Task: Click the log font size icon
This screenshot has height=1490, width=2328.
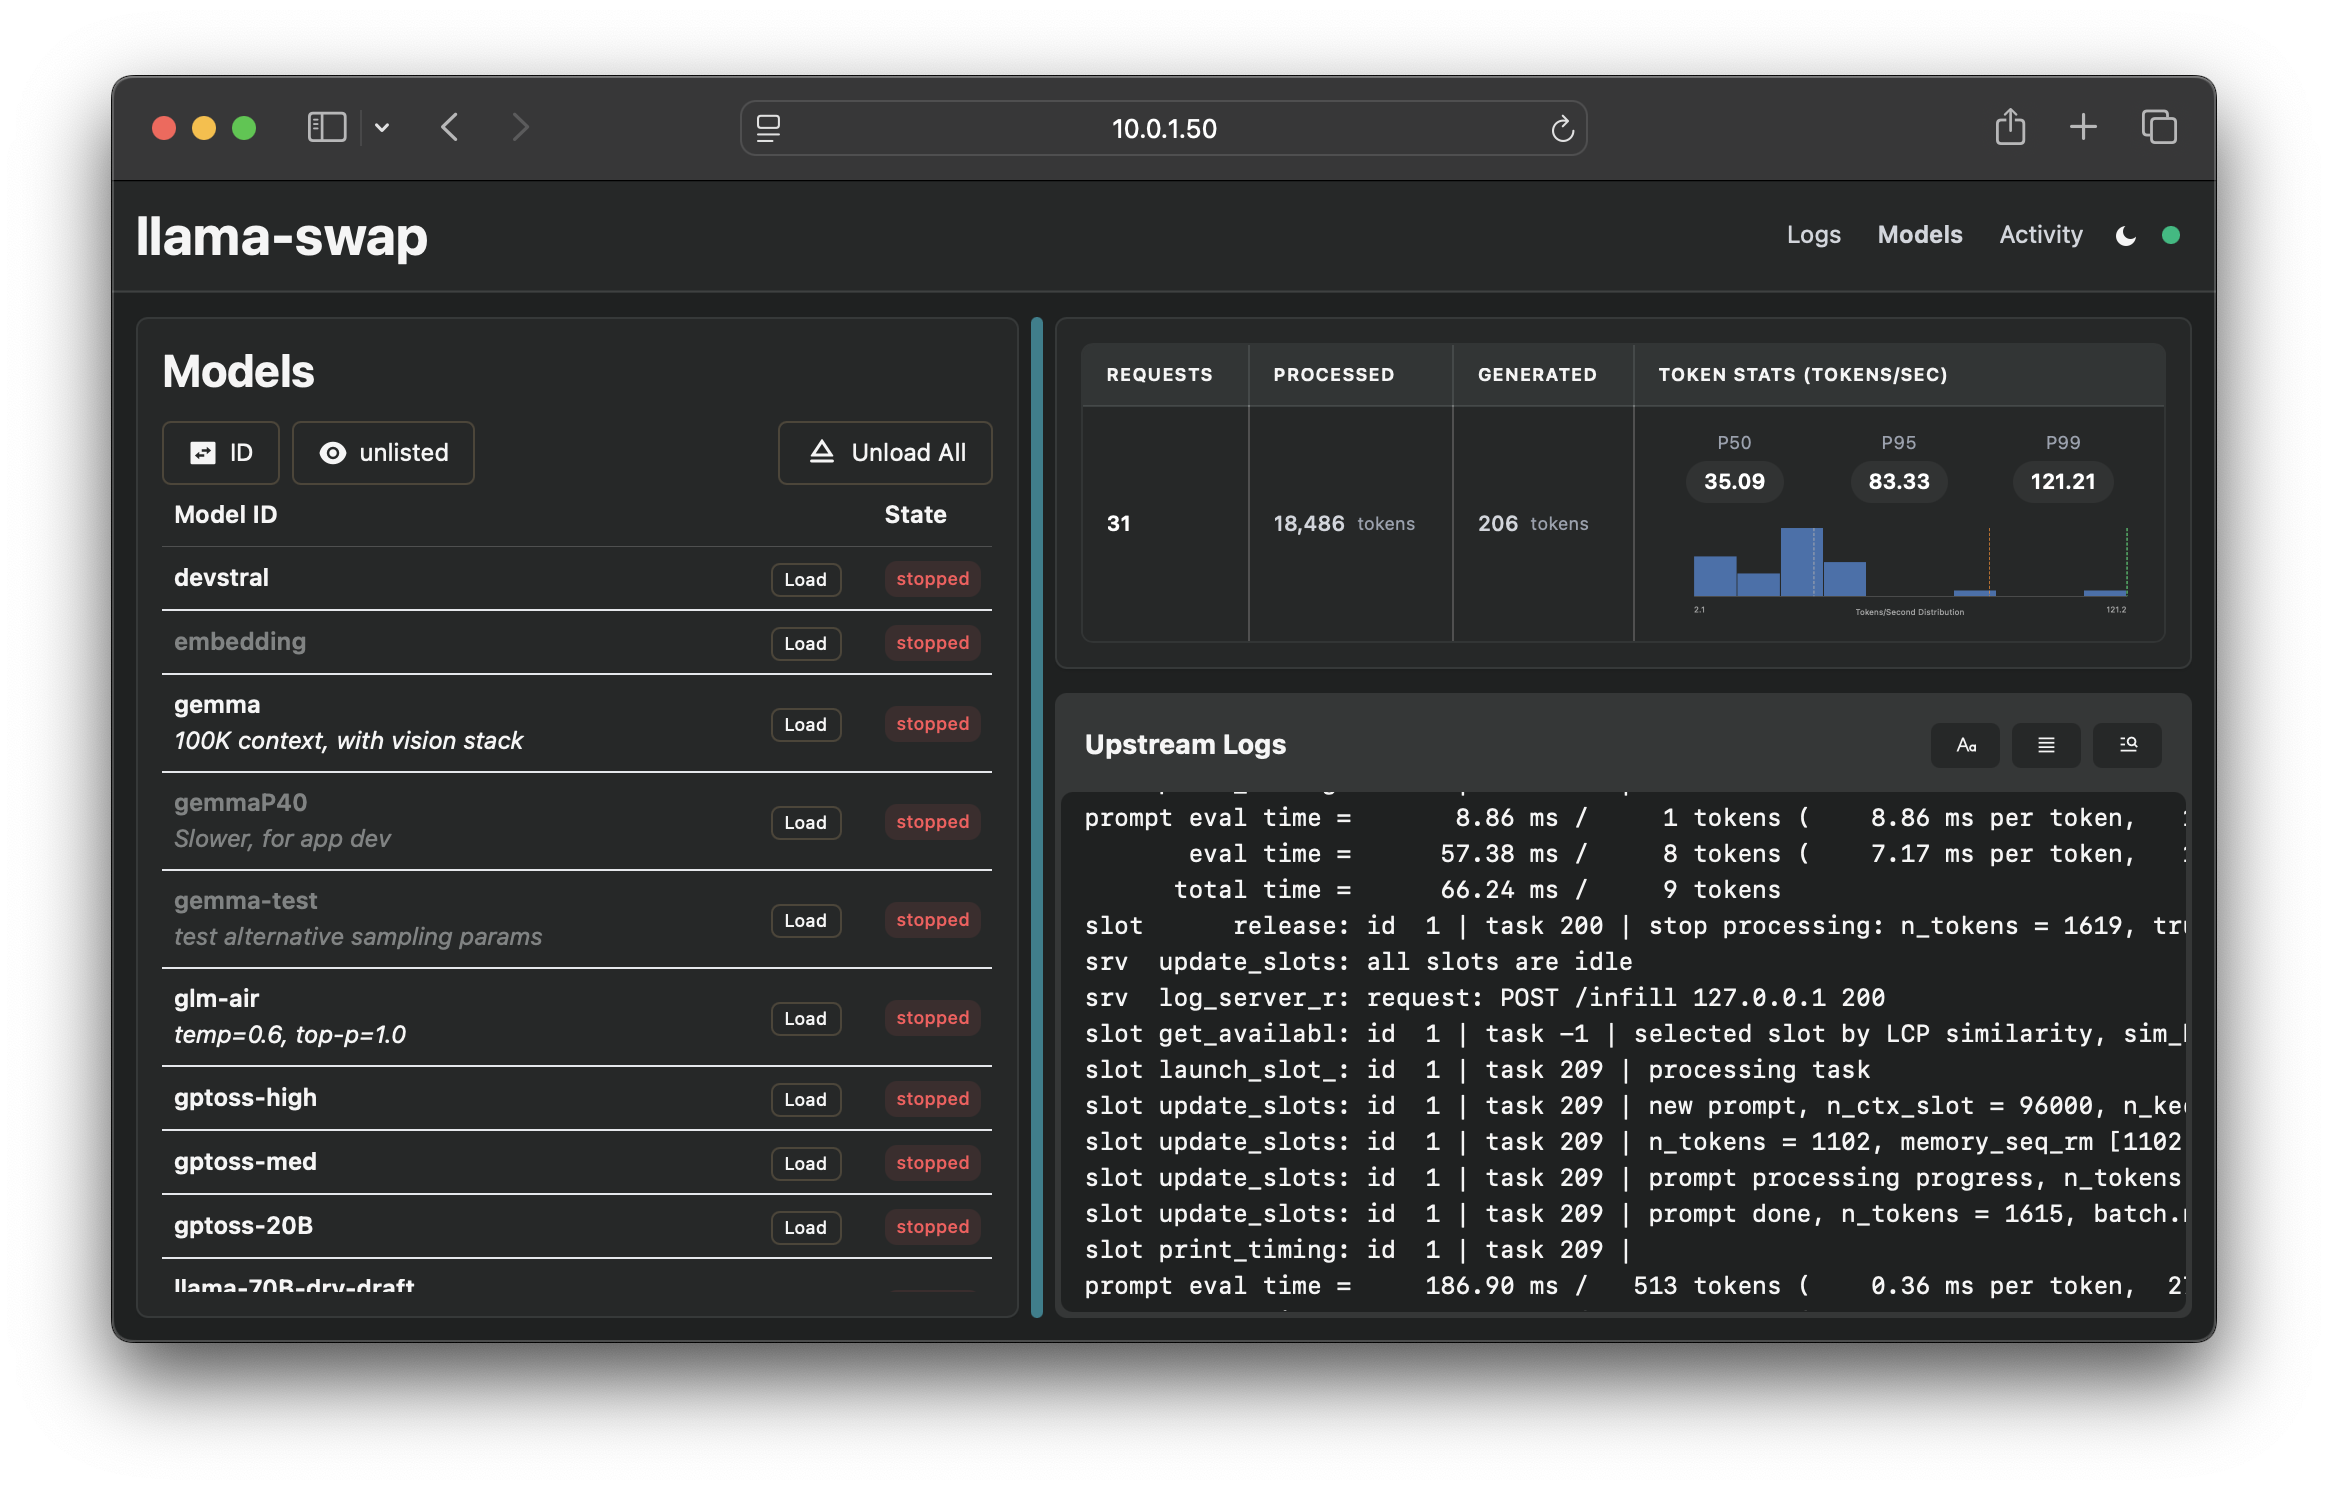Action: [x=1965, y=745]
